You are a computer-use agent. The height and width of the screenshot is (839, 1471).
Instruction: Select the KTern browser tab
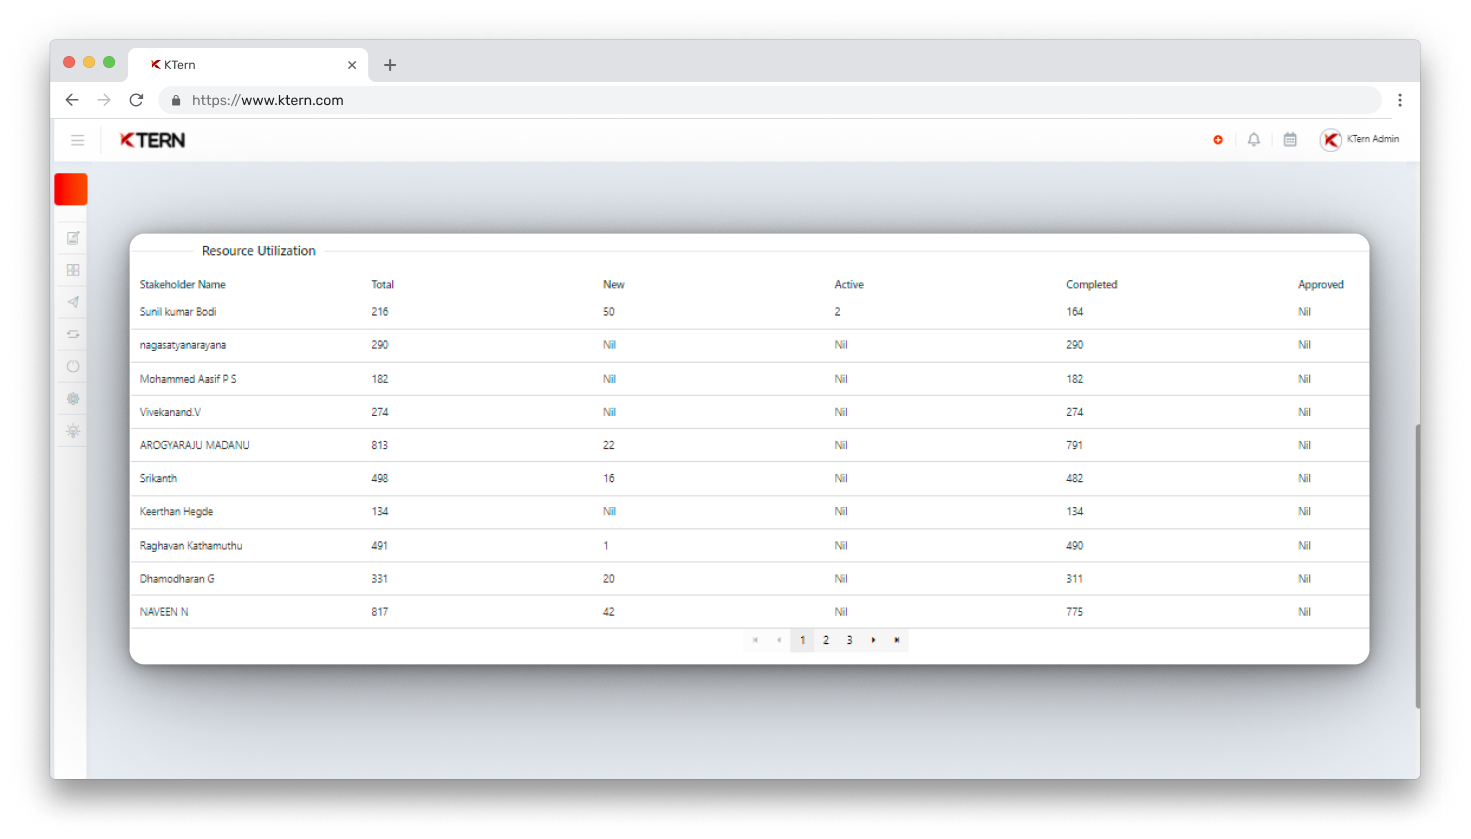tap(248, 65)
